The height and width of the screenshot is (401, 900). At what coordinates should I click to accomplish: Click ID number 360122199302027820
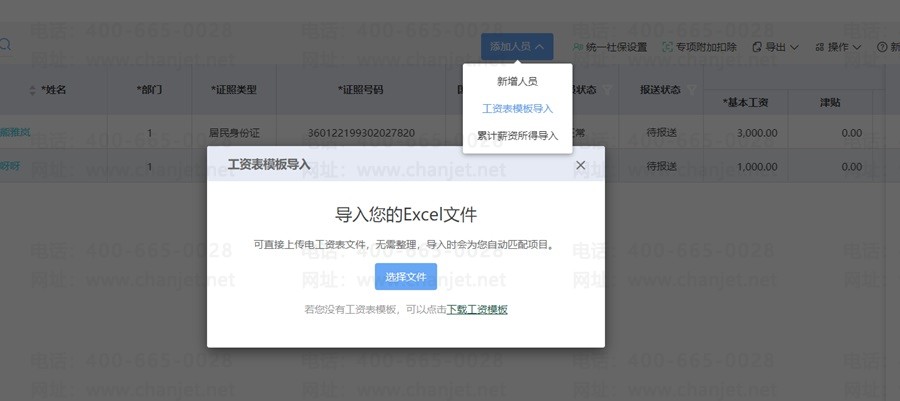361,133
